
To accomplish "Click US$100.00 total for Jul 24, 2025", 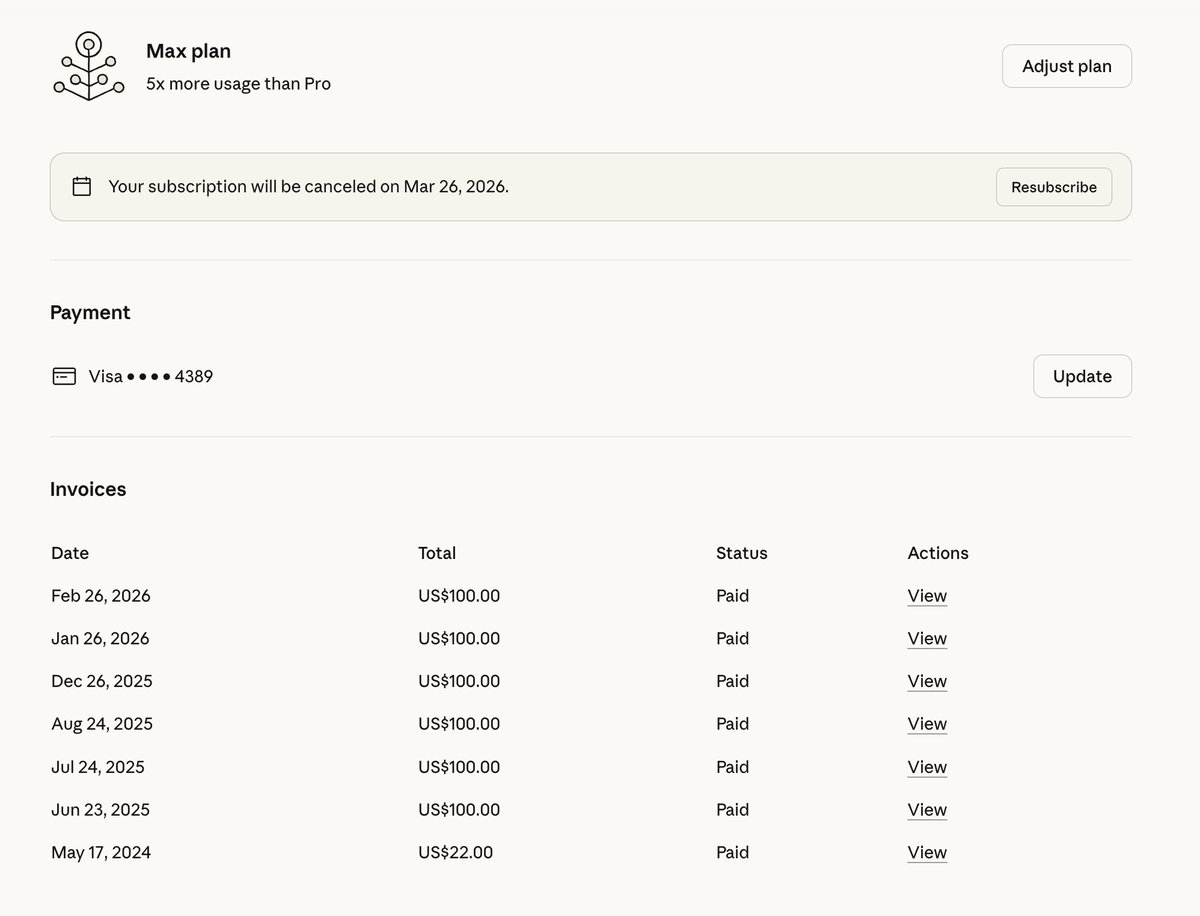I will click(x=459, y=767).
